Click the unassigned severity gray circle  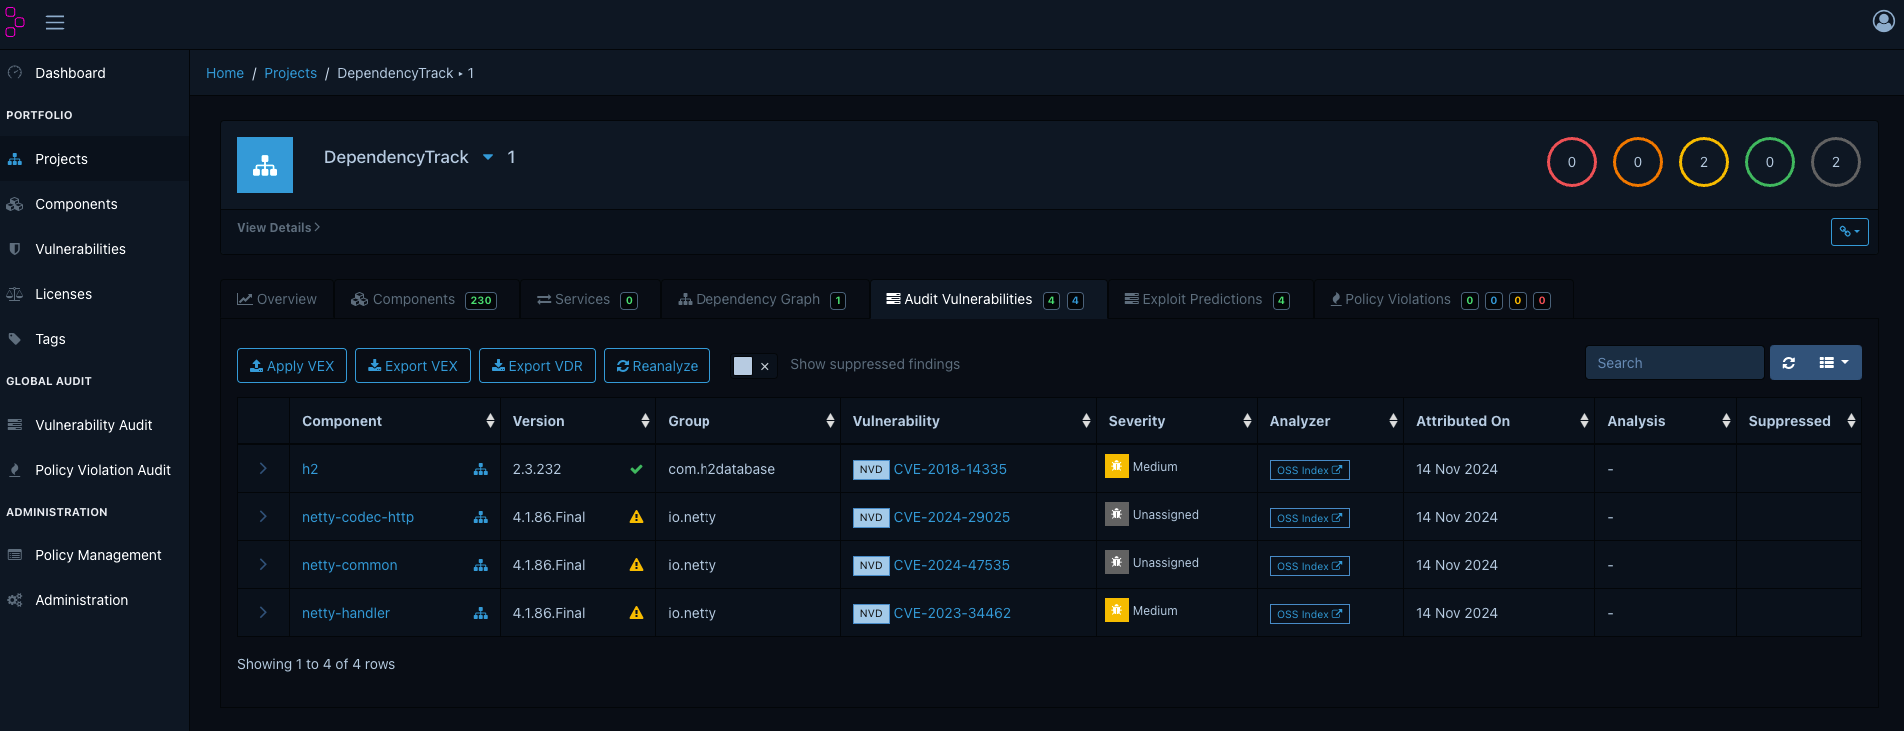click(x=1835, y=162)
